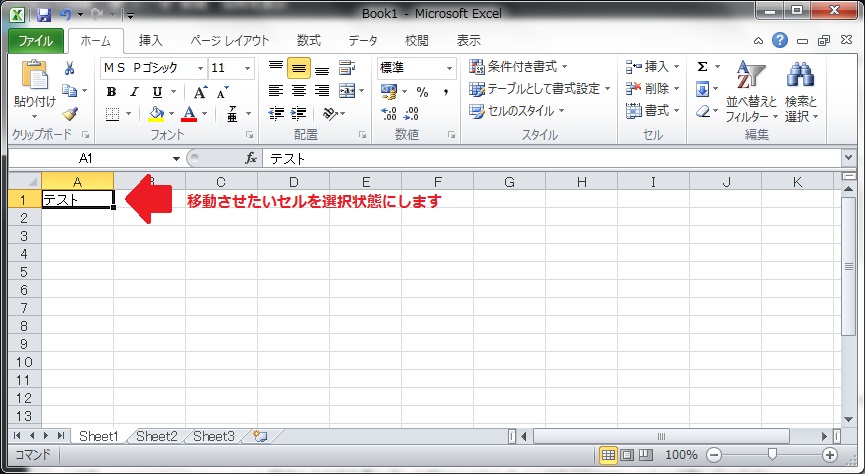Screen dimensions: 865x474
Task: Switch to the 挿入 tab
Action: tap(151, 41)
